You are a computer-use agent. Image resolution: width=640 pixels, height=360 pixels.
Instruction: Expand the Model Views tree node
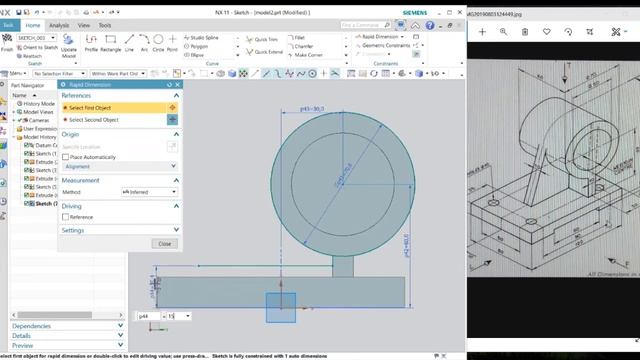[14, 112]
